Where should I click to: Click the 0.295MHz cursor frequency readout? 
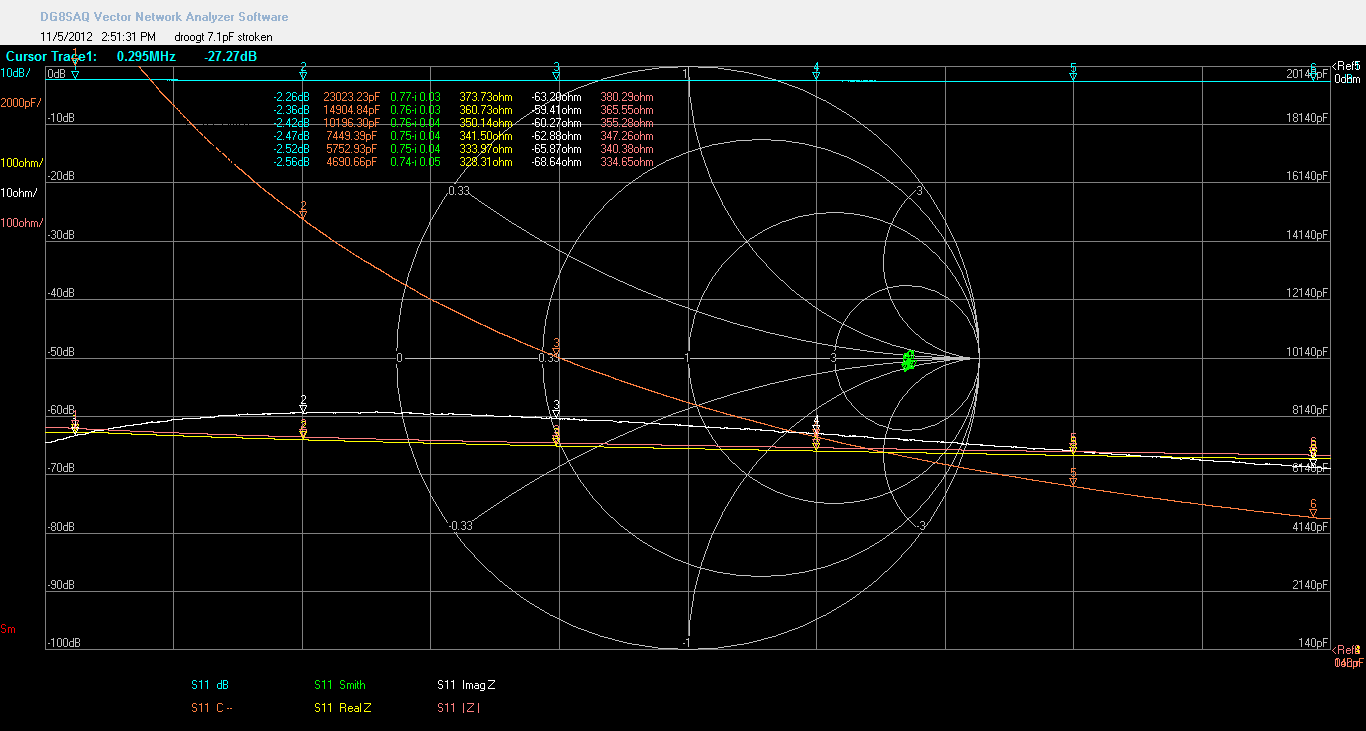(x=146, y=57)
